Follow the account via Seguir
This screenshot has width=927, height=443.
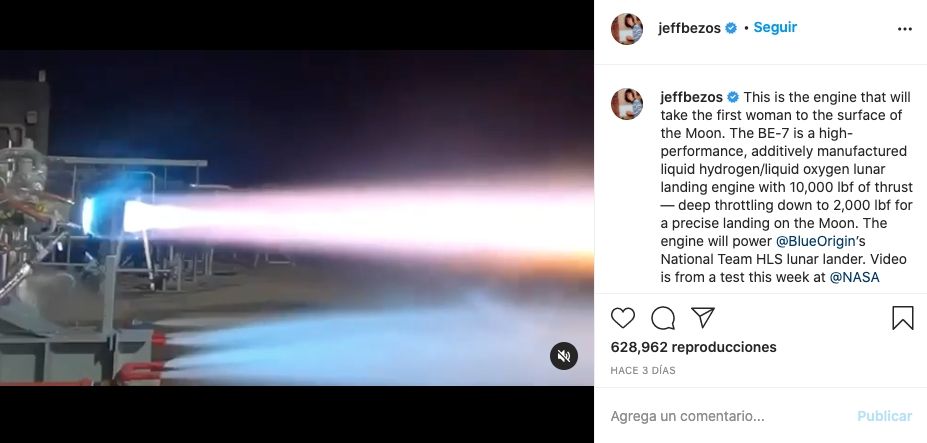[775, 28]
